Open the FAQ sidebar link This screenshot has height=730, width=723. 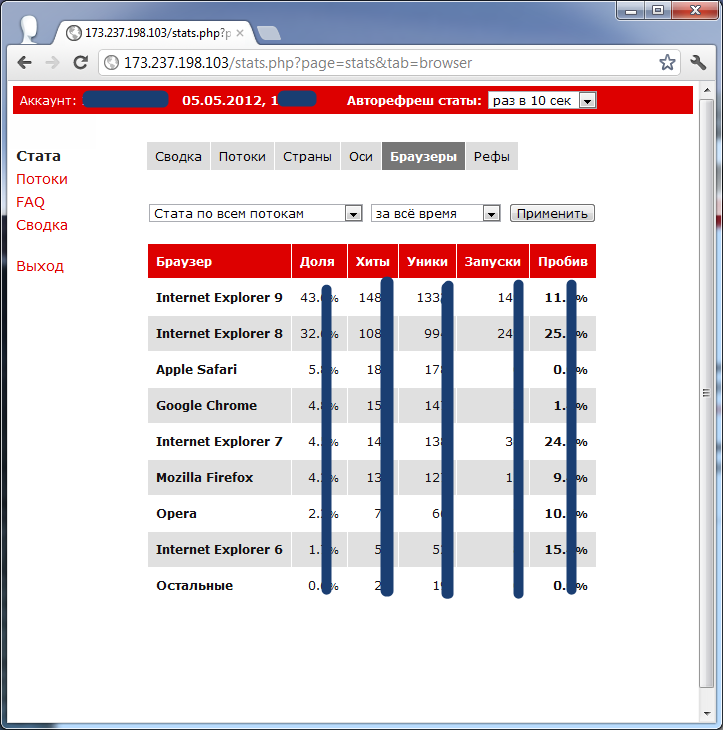coord(30,202)
